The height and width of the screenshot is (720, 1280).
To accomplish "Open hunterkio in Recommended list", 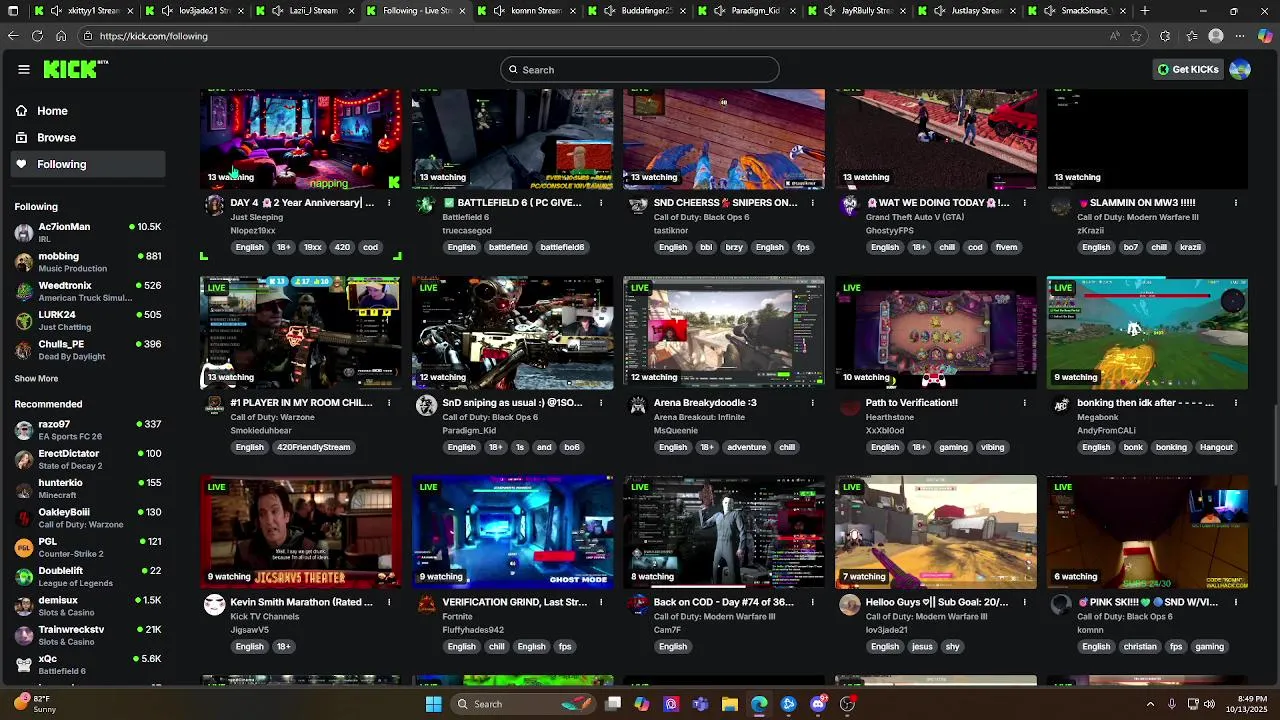I will (x=88, y=488).
